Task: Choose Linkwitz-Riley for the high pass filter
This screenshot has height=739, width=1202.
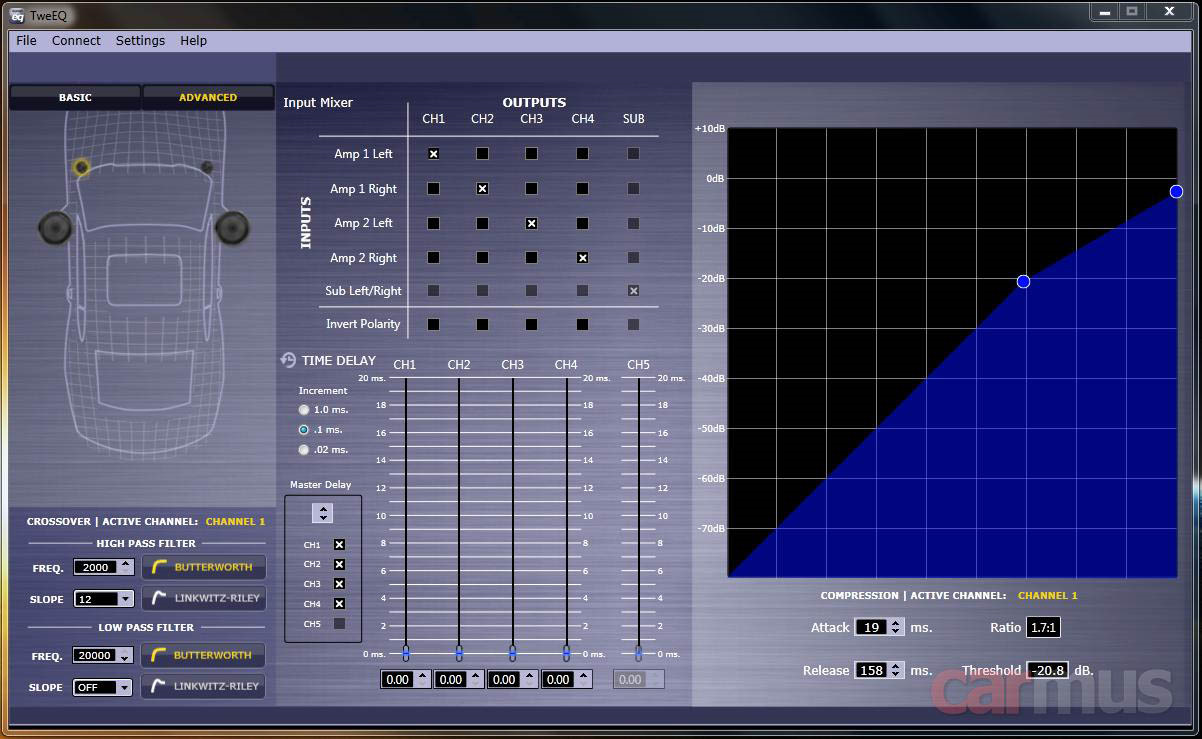Action: (x=204, y=598)
